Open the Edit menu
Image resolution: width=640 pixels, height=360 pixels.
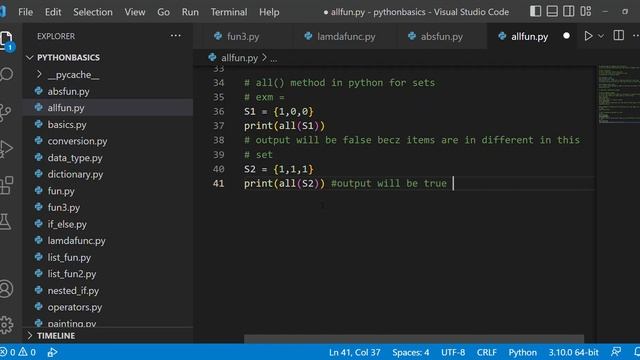53,12
